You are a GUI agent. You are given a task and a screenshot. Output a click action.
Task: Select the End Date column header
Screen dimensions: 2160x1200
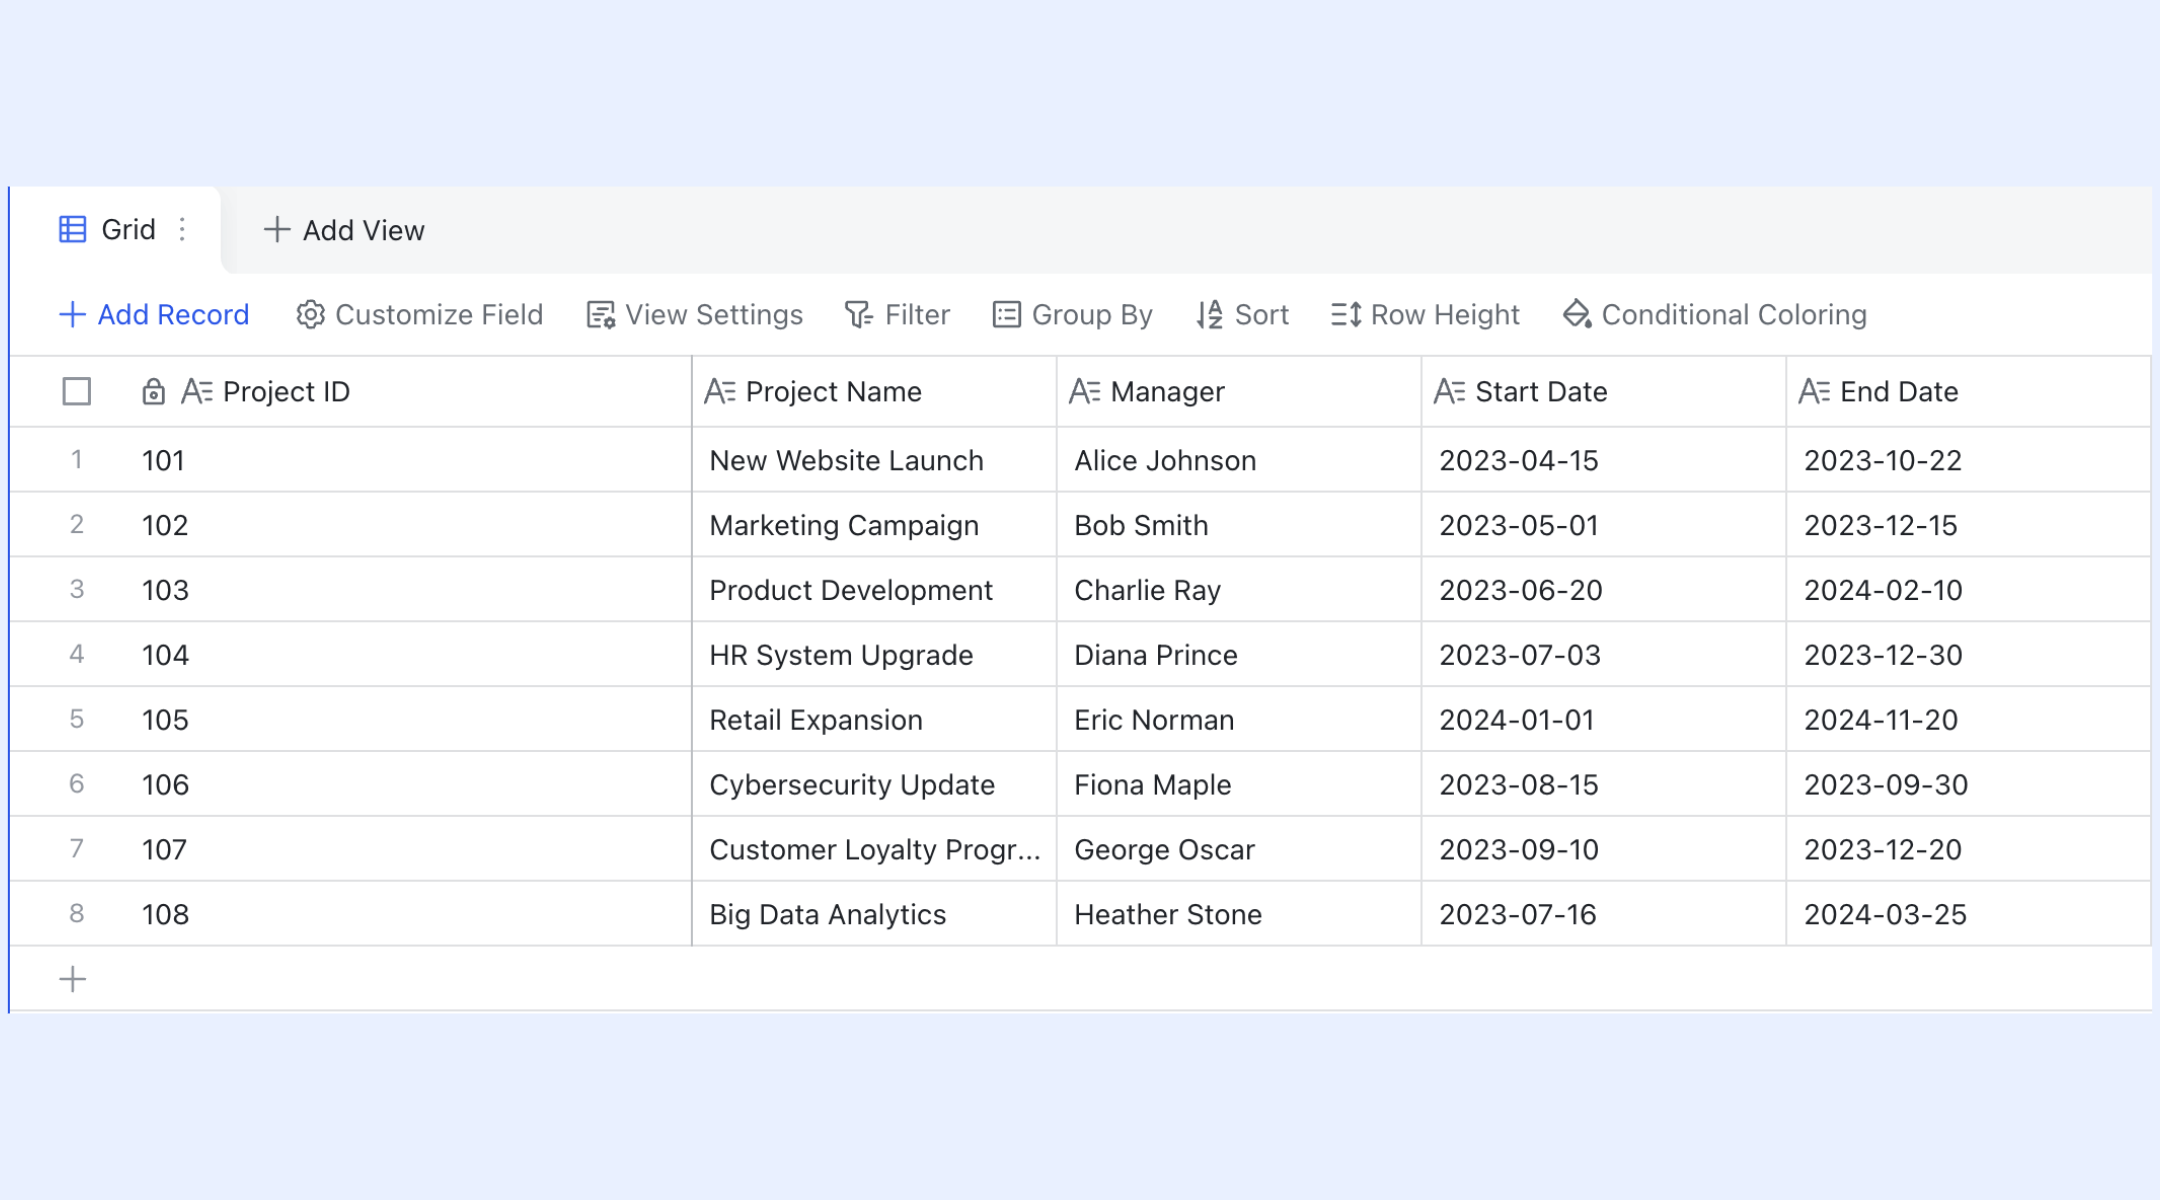(1969, 391)
